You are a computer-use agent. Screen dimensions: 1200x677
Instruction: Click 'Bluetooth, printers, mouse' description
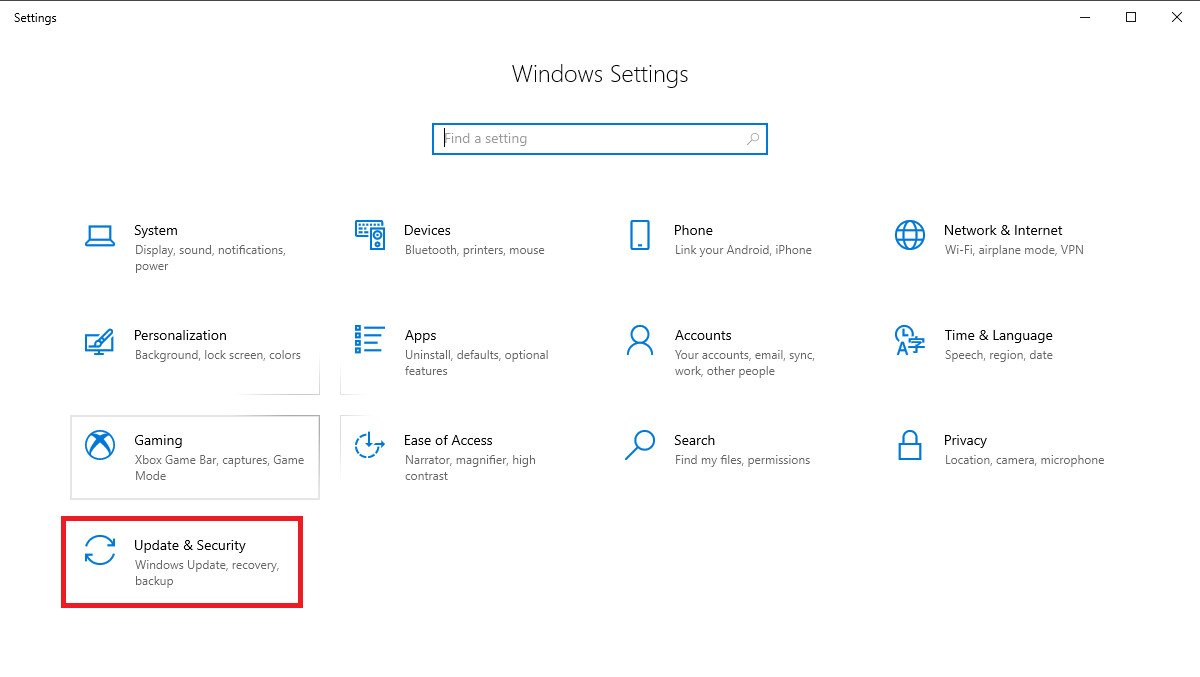click(x=475, y=250)
